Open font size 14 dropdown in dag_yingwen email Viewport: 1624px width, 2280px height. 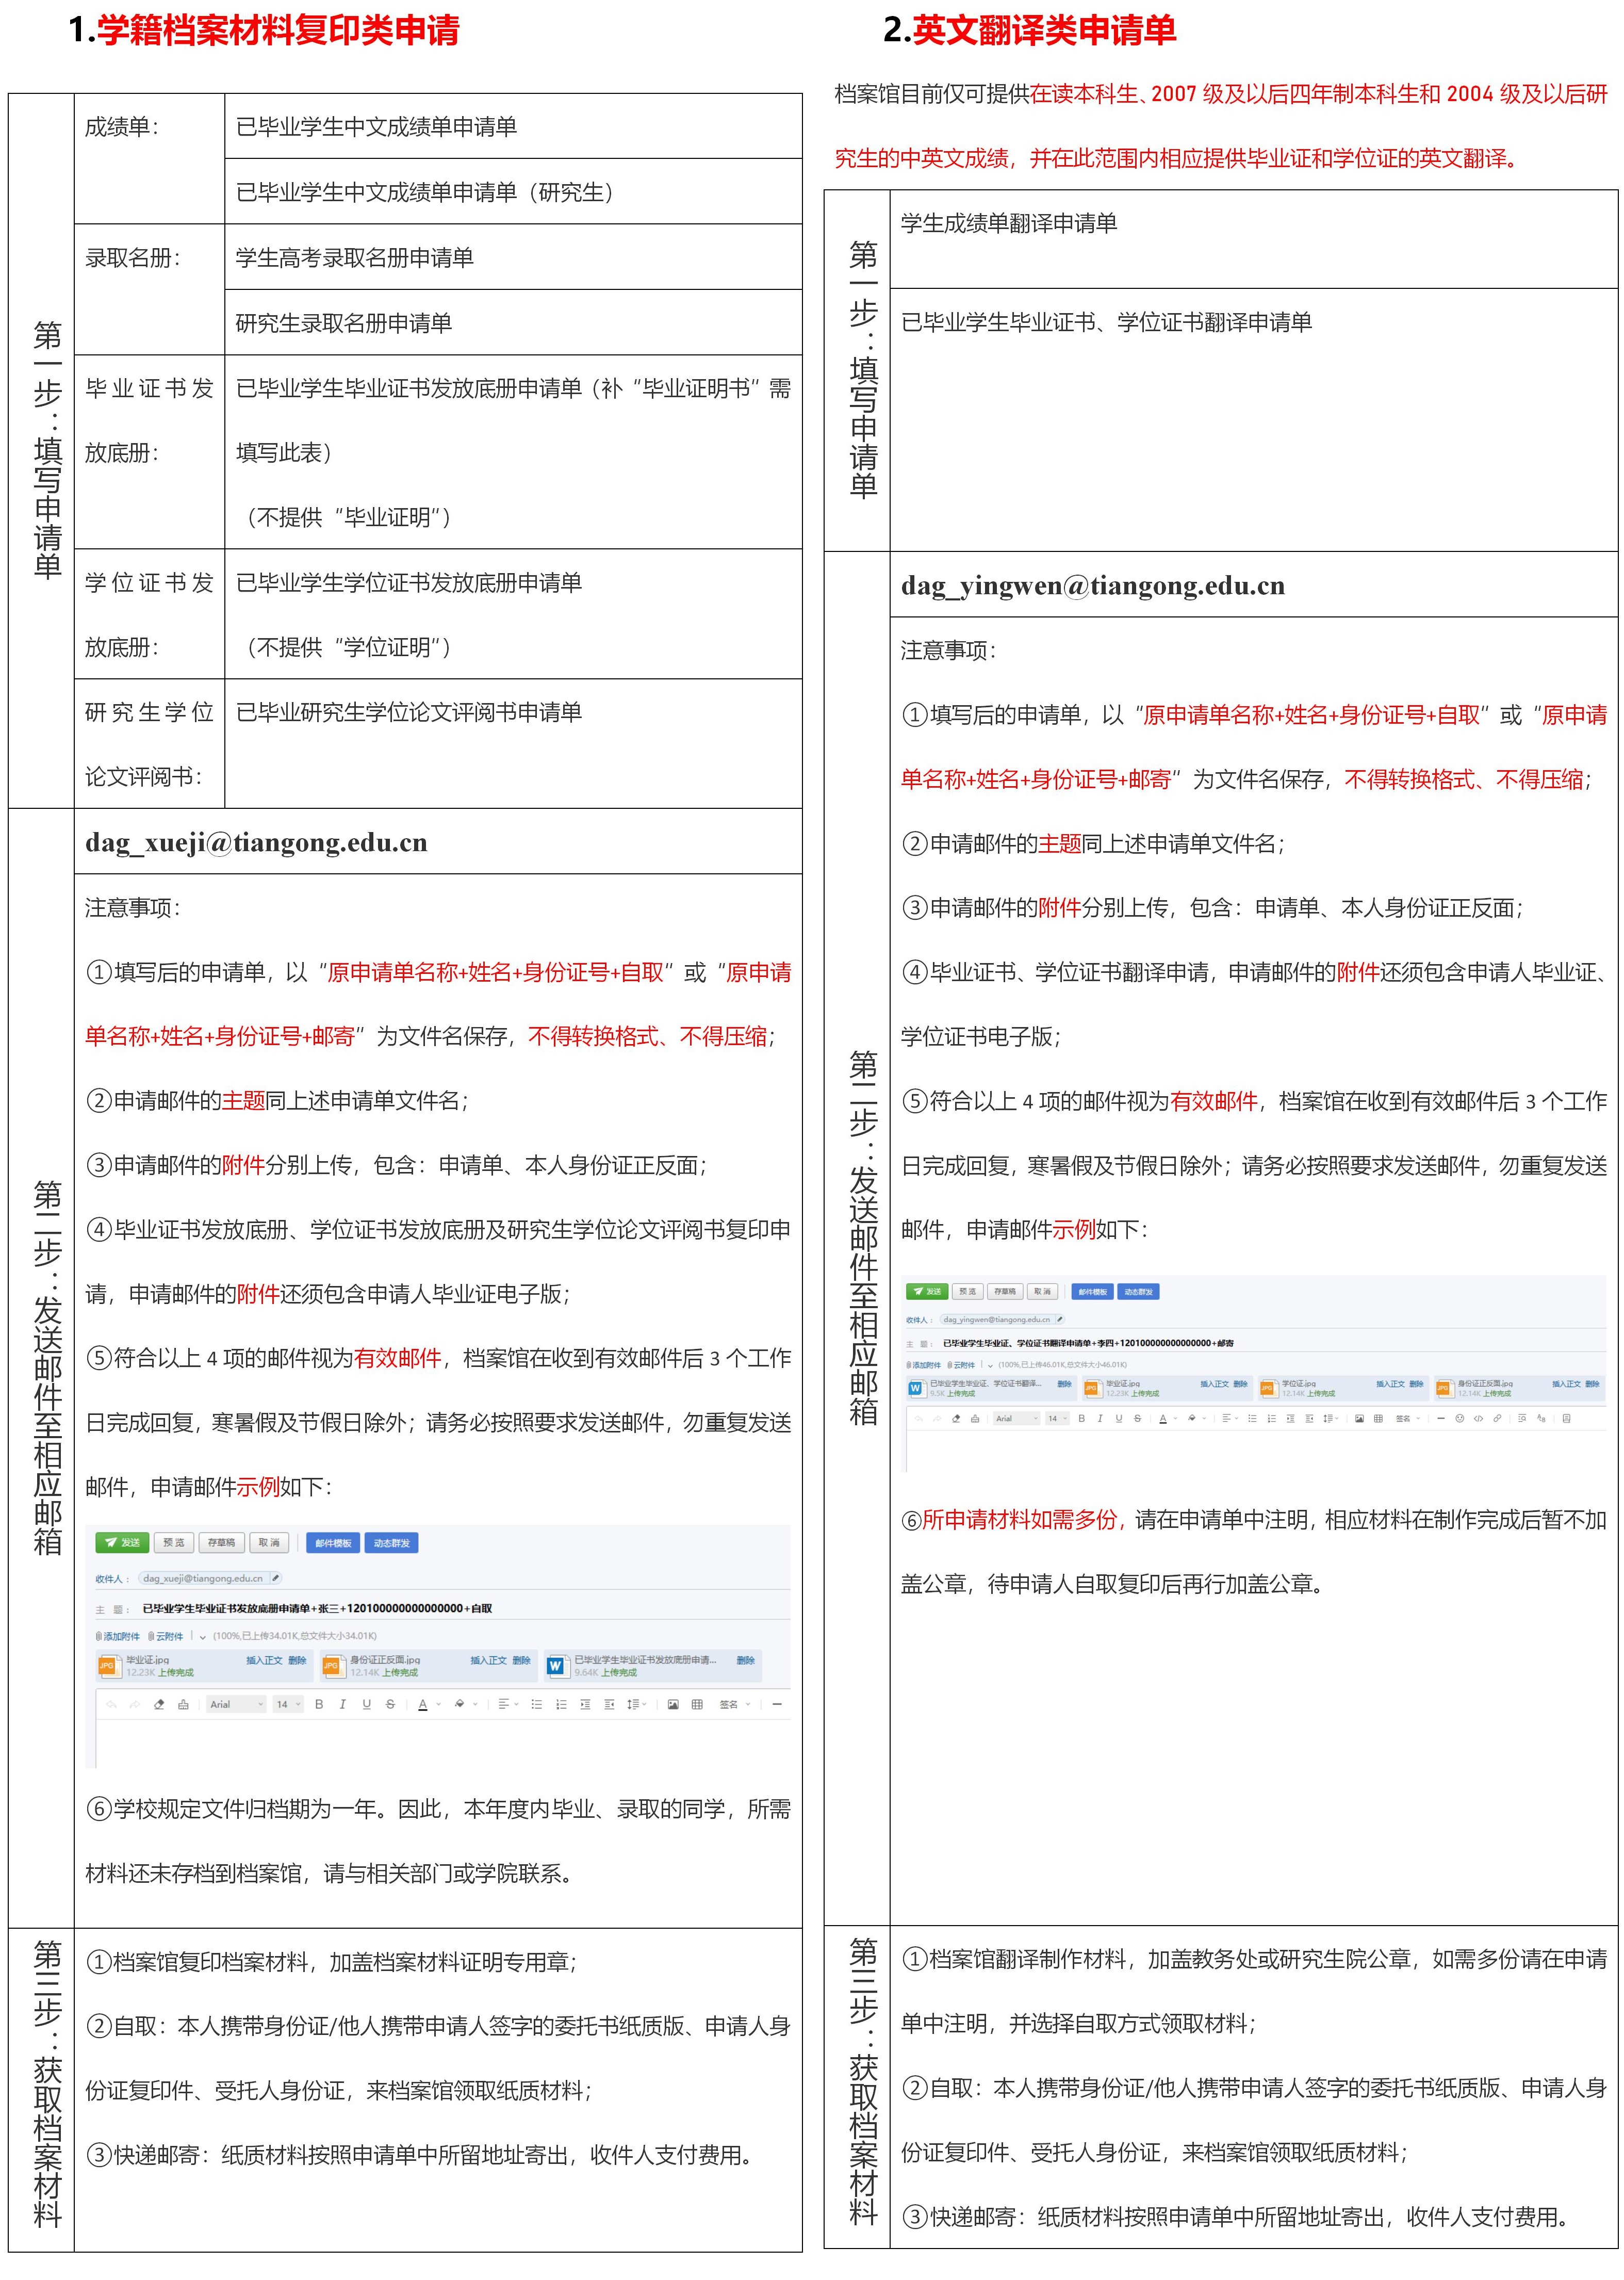coord(1056,1418)
